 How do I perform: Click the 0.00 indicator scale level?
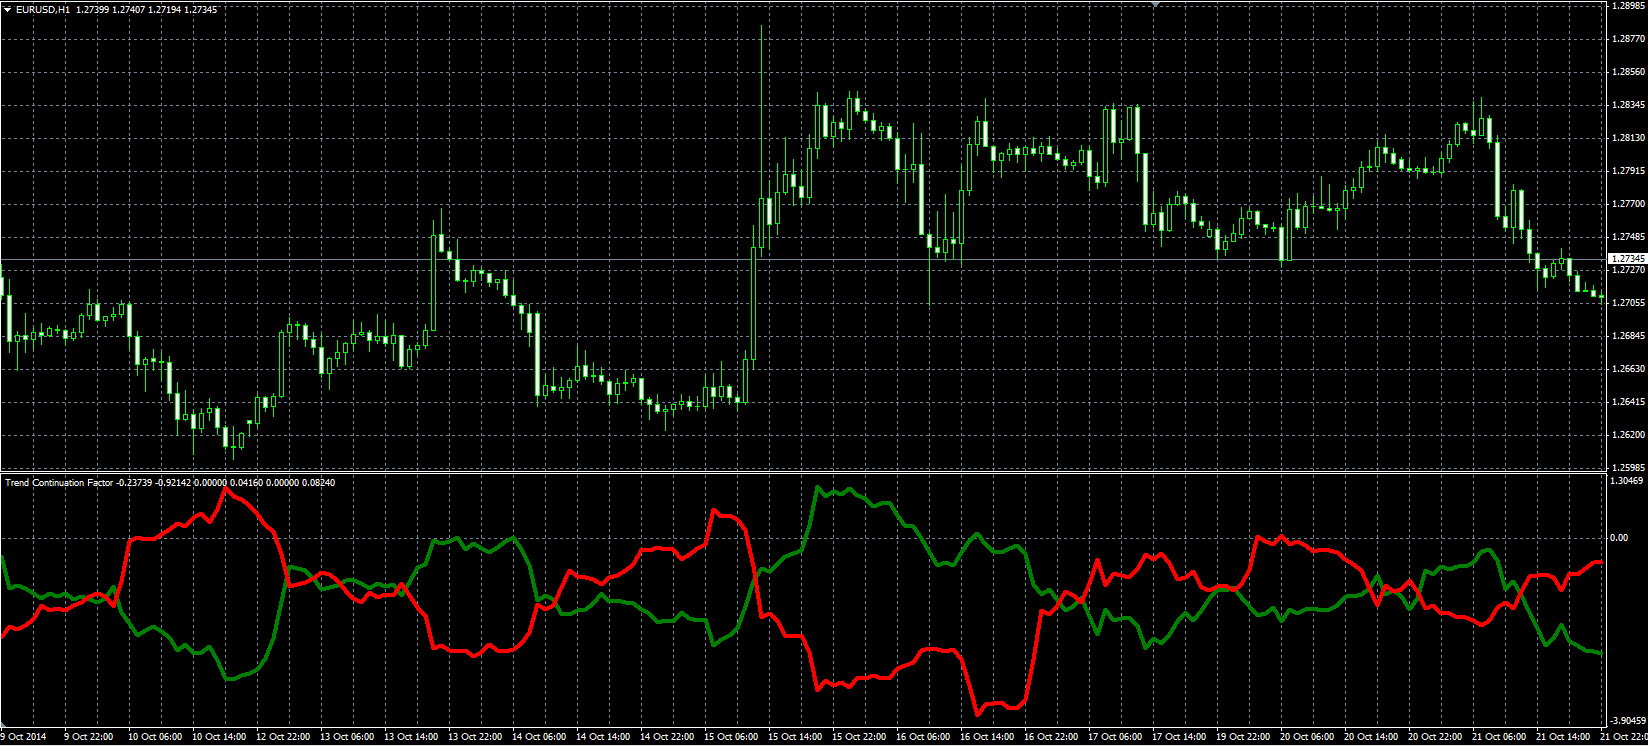[x=1620, y=538]
